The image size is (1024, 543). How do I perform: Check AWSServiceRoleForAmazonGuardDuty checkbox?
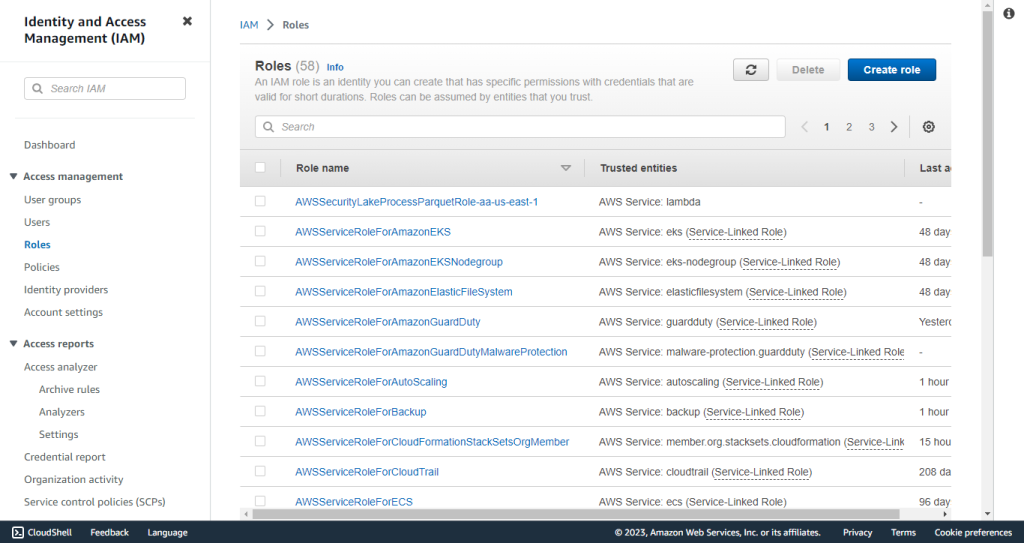pos(260,321)
